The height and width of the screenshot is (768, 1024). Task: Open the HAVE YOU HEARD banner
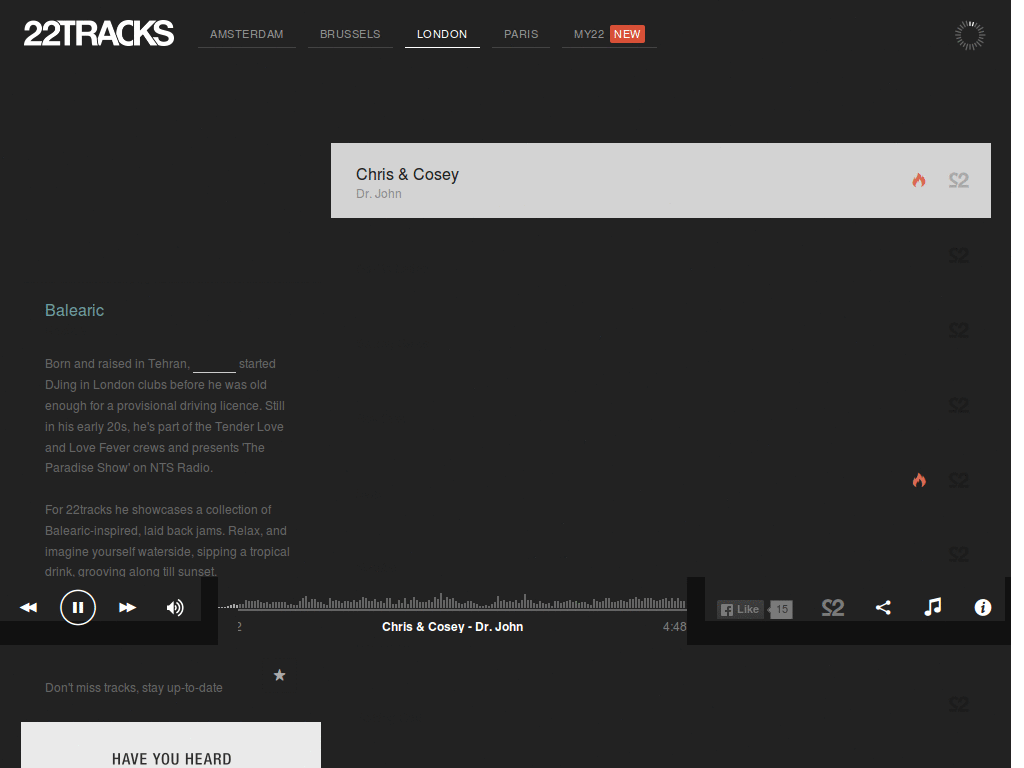[171, 745]
